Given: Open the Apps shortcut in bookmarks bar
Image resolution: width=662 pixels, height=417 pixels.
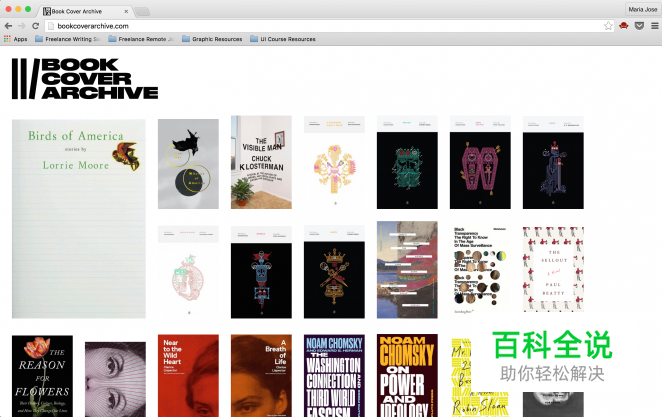Looking at the screenshot, I should pyautogui.click(x=15, y=39).
